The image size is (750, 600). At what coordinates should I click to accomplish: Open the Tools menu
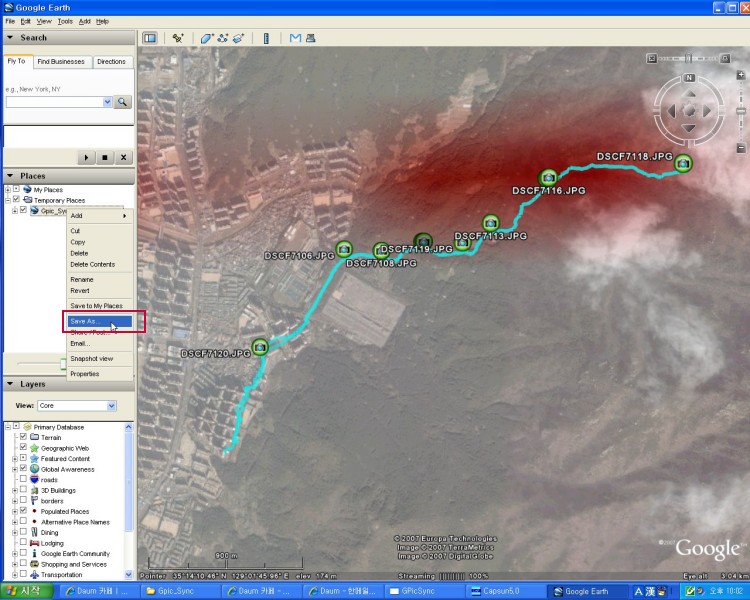[65, 22]
